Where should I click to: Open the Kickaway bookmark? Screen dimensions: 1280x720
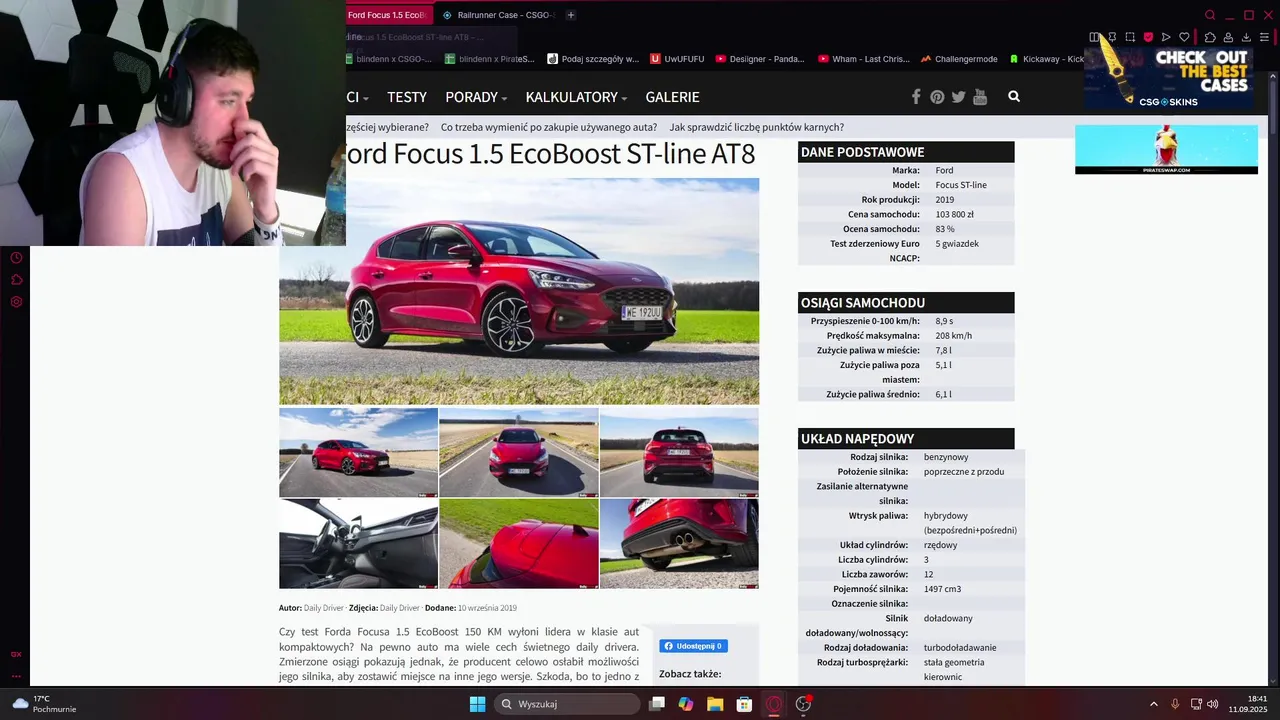point(1046,59)
